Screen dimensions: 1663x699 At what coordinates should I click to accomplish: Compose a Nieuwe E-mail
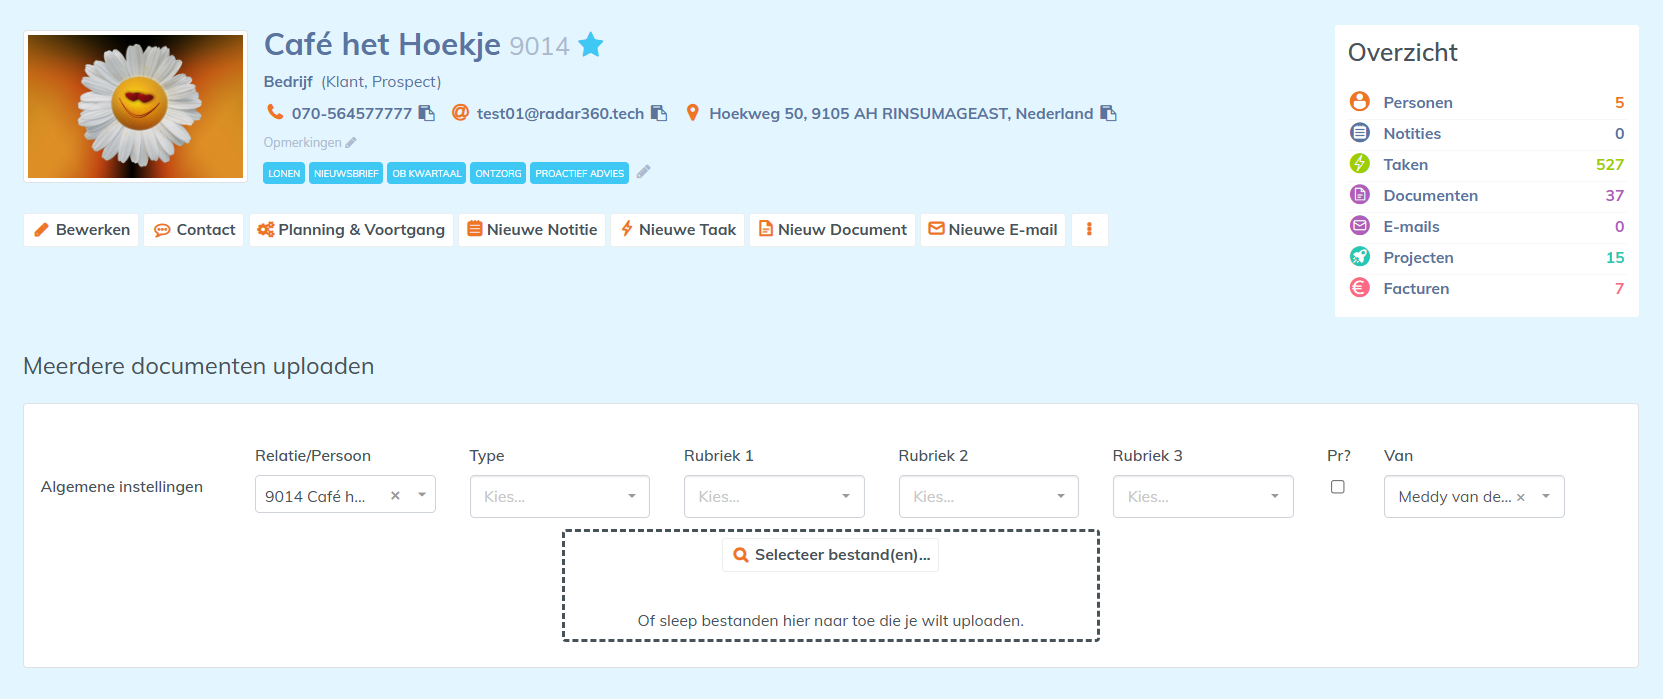pyautogui.click(x=993, y=230)
